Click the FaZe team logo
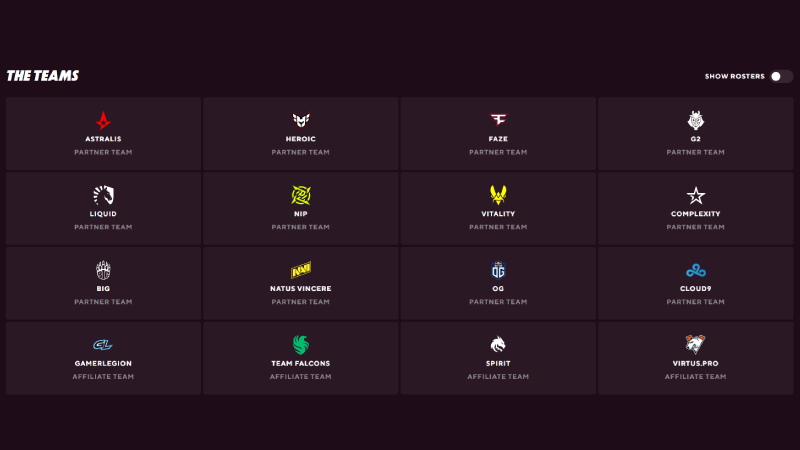The width and height of the screenshot is (800, 450). (498, 120)
